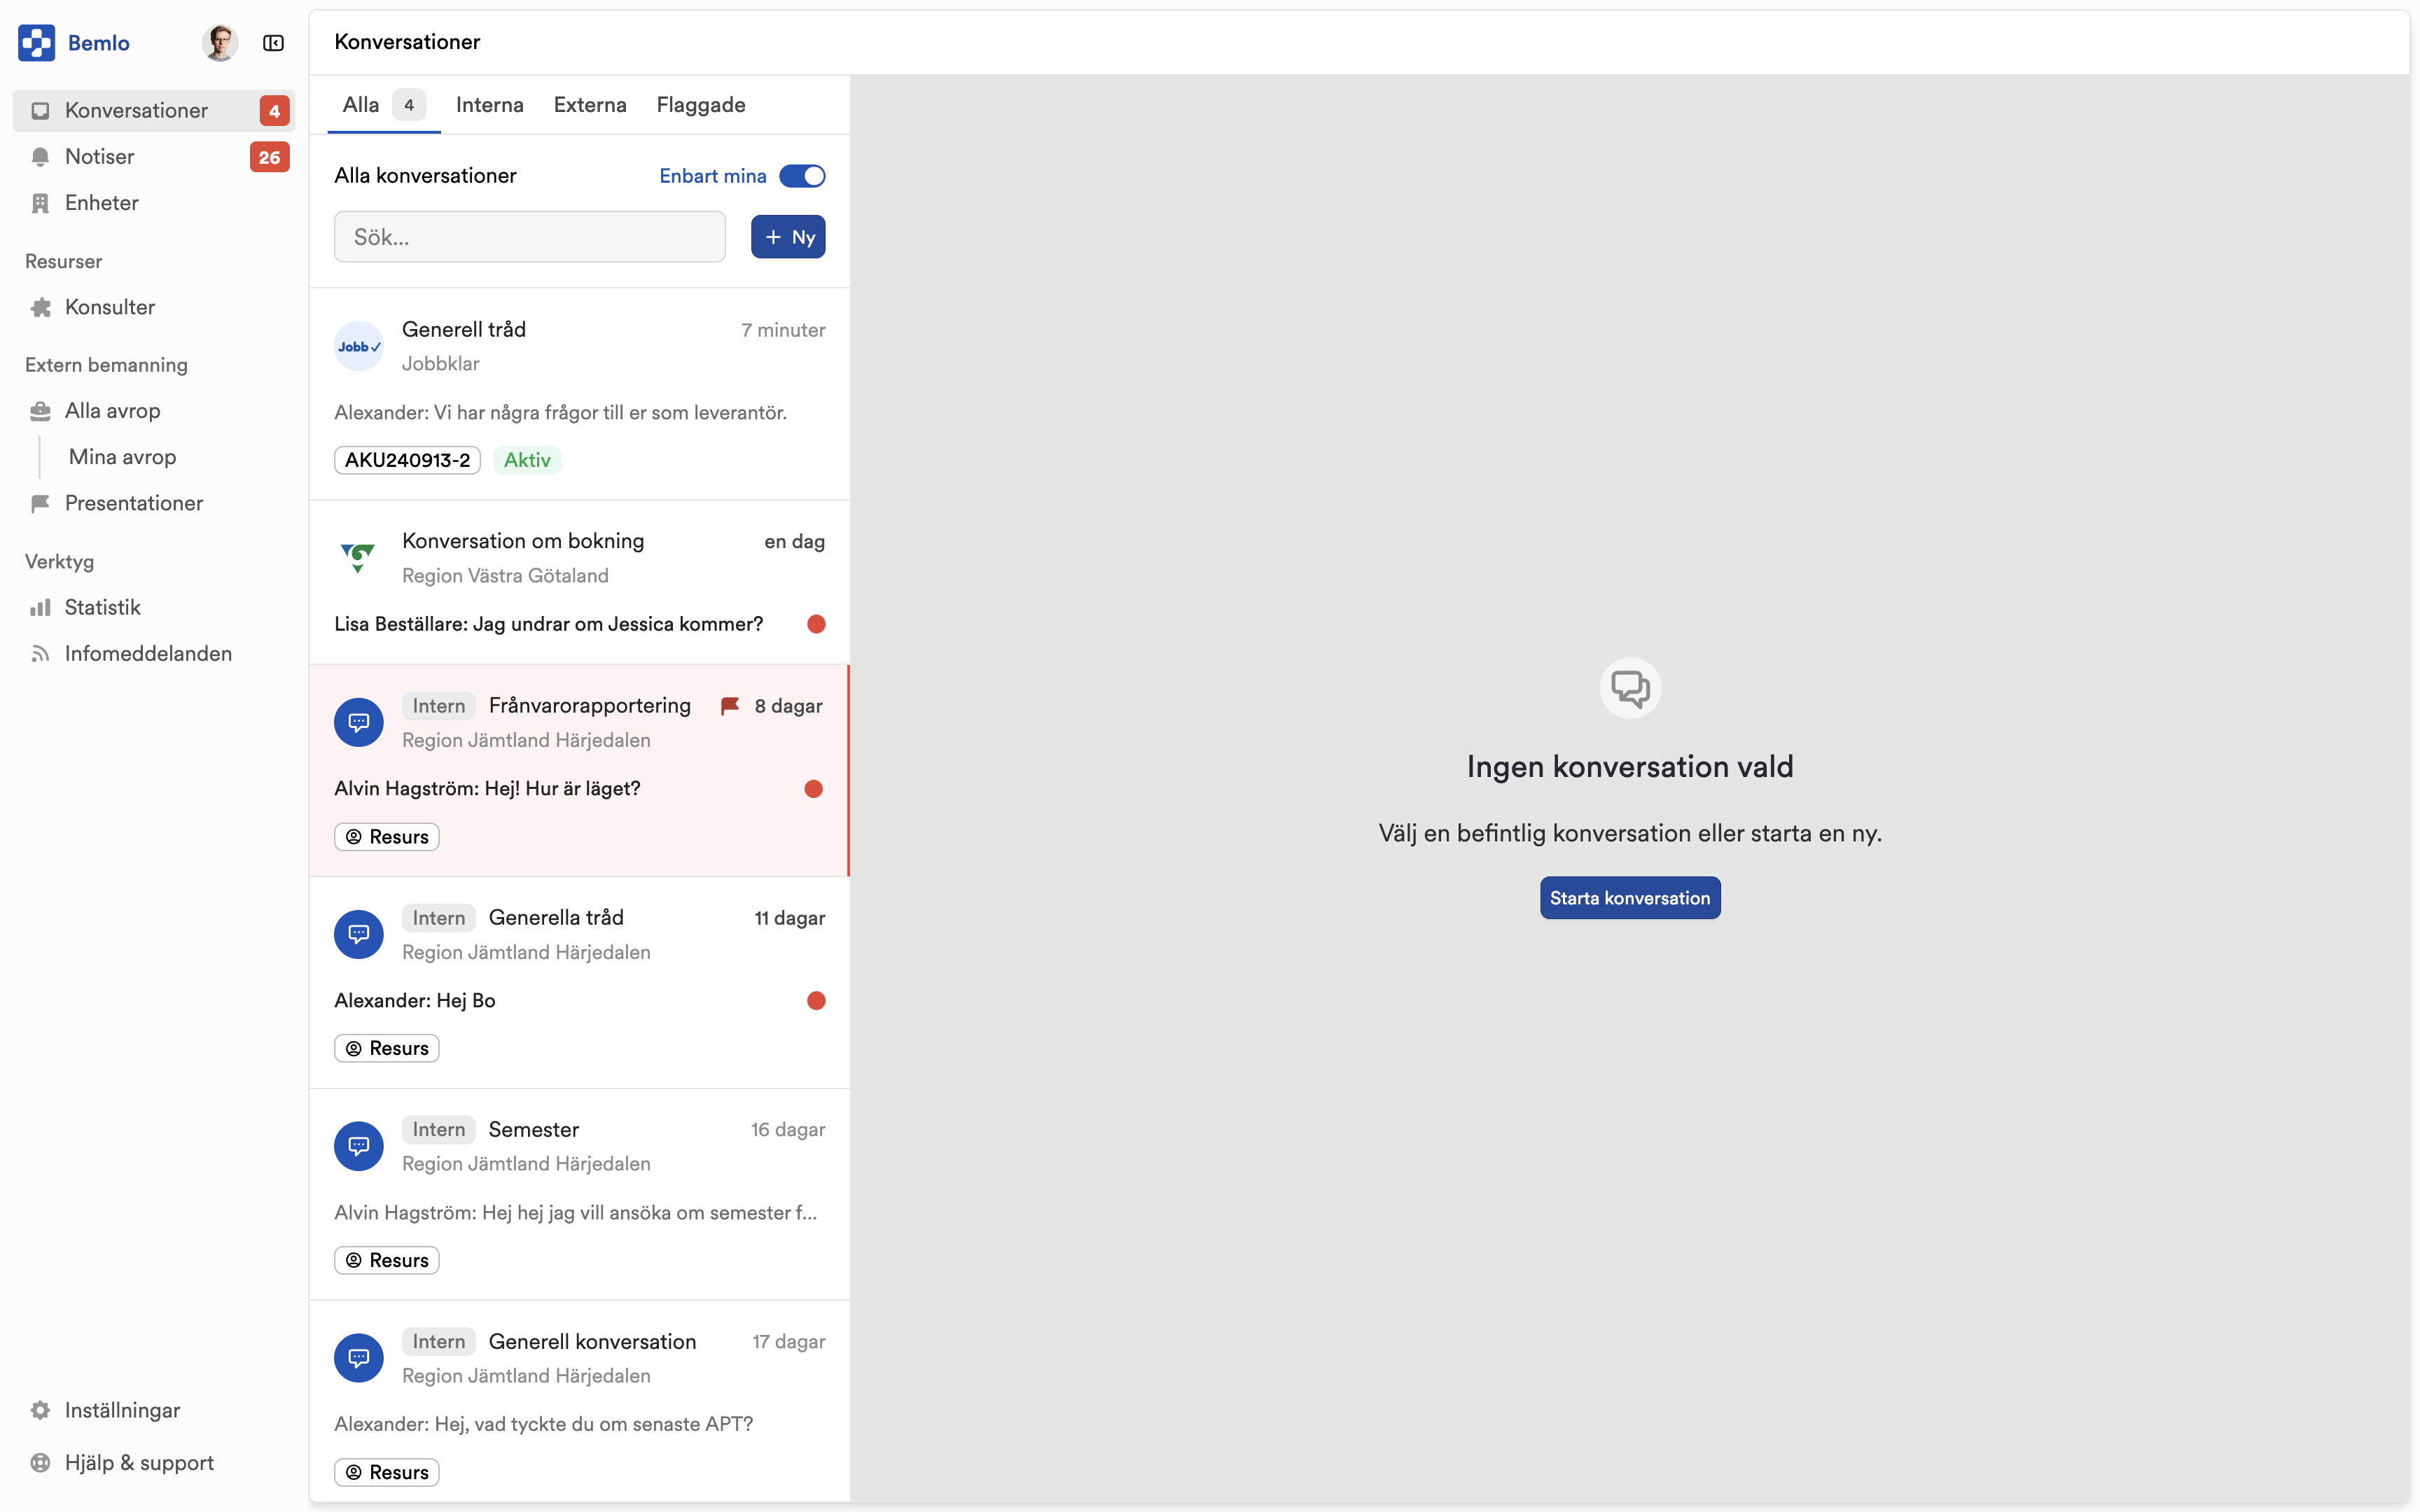Collapse the sidebar with the panel icon
The width and height of the screenshot is (2420, 1512).
coord(273,43)
